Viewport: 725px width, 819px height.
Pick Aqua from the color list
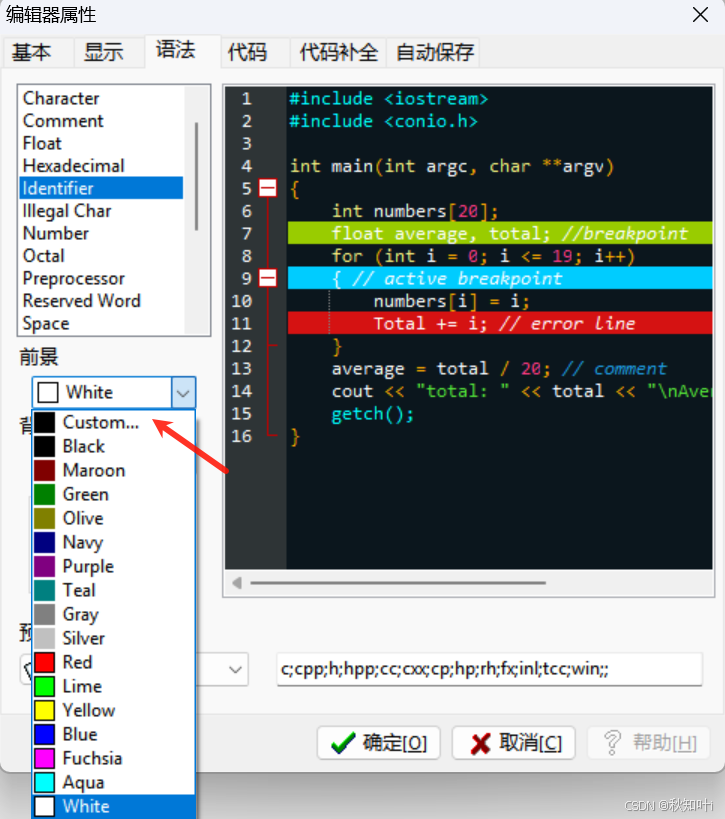(114, 782)
